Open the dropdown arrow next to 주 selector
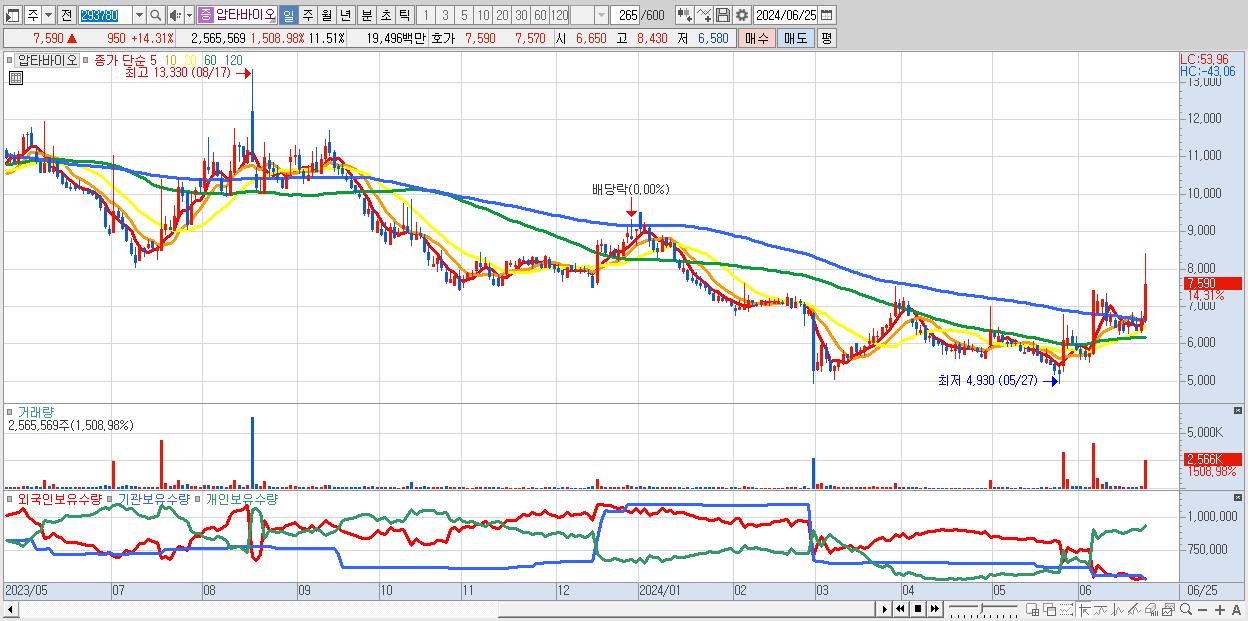 48,15
